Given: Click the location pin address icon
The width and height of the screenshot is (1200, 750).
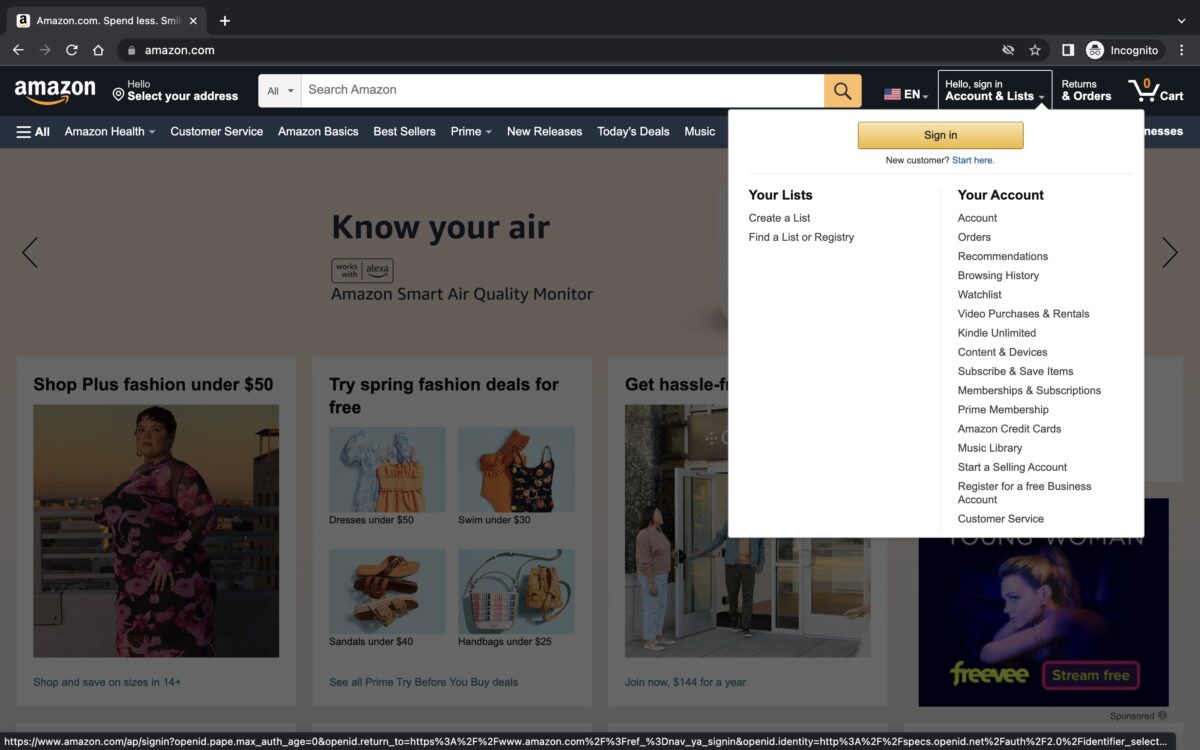Looking at the screenshot, I should click(x=118, y=95).
